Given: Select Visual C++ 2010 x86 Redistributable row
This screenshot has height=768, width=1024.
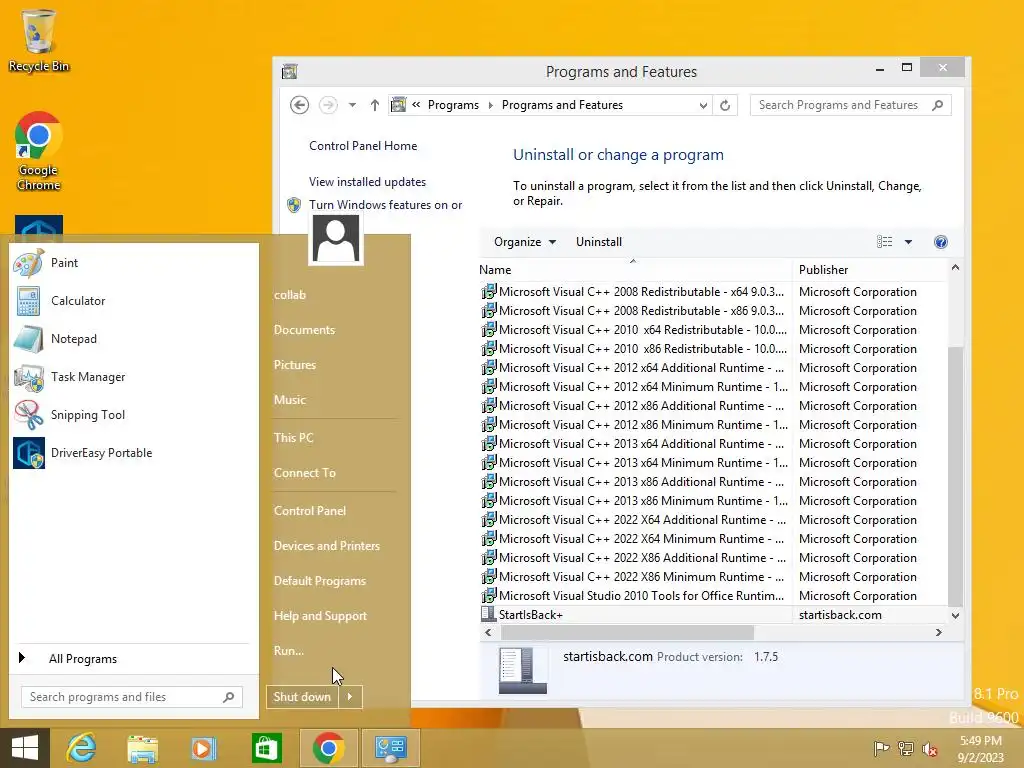Looking at the screenshot, I should tap(712, 349).
